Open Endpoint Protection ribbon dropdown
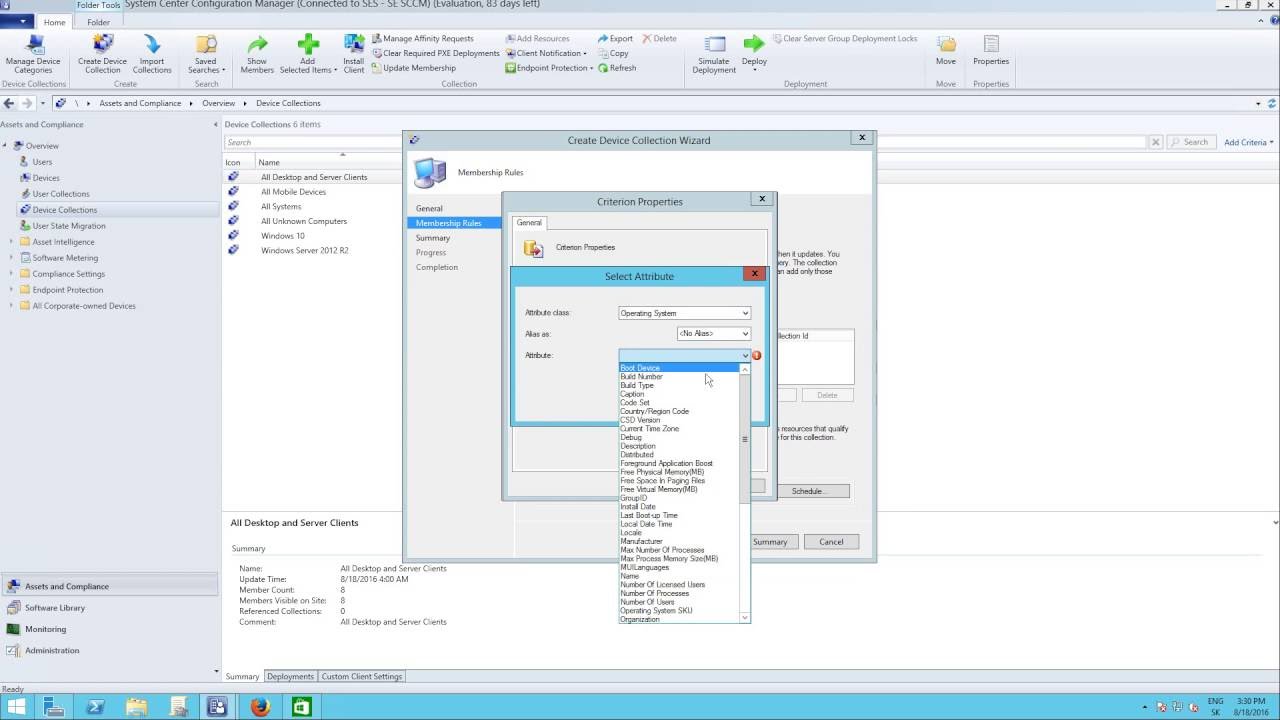The height and width of the screenshot is (720, 1280). (549, 68)
